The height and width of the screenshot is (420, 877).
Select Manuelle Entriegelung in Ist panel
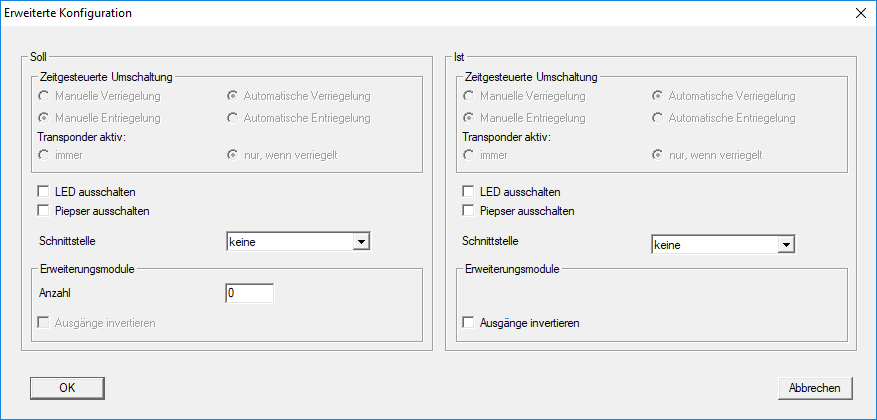pyautogui.click(x=469, y=118)
